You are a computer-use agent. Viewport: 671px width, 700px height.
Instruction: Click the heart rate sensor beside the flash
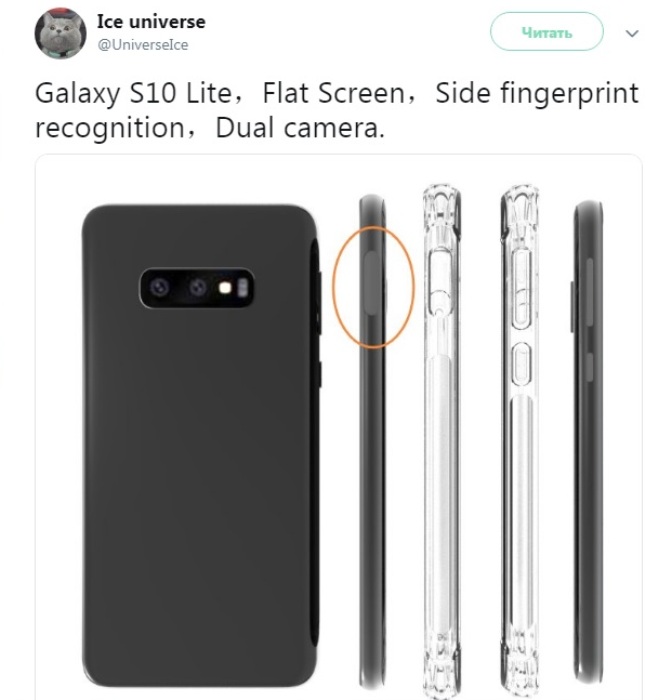[243, 288]
